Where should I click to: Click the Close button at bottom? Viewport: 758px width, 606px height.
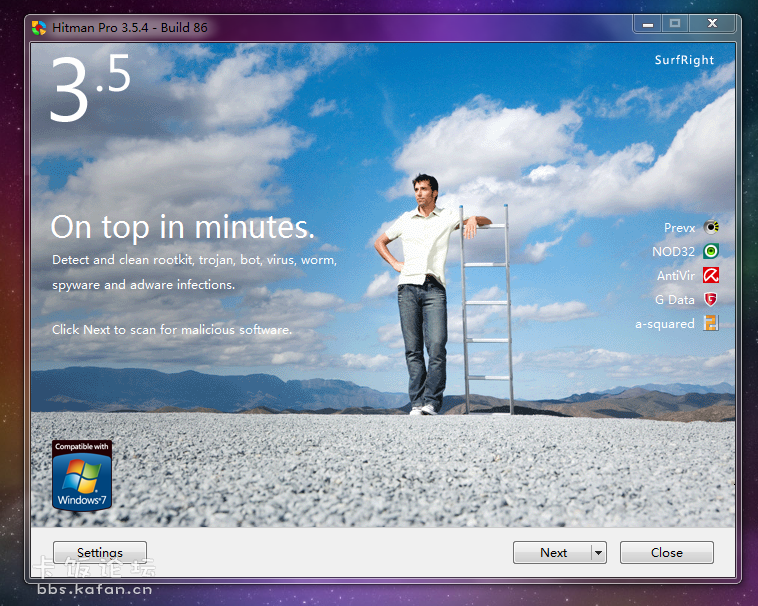pos(667,552)
